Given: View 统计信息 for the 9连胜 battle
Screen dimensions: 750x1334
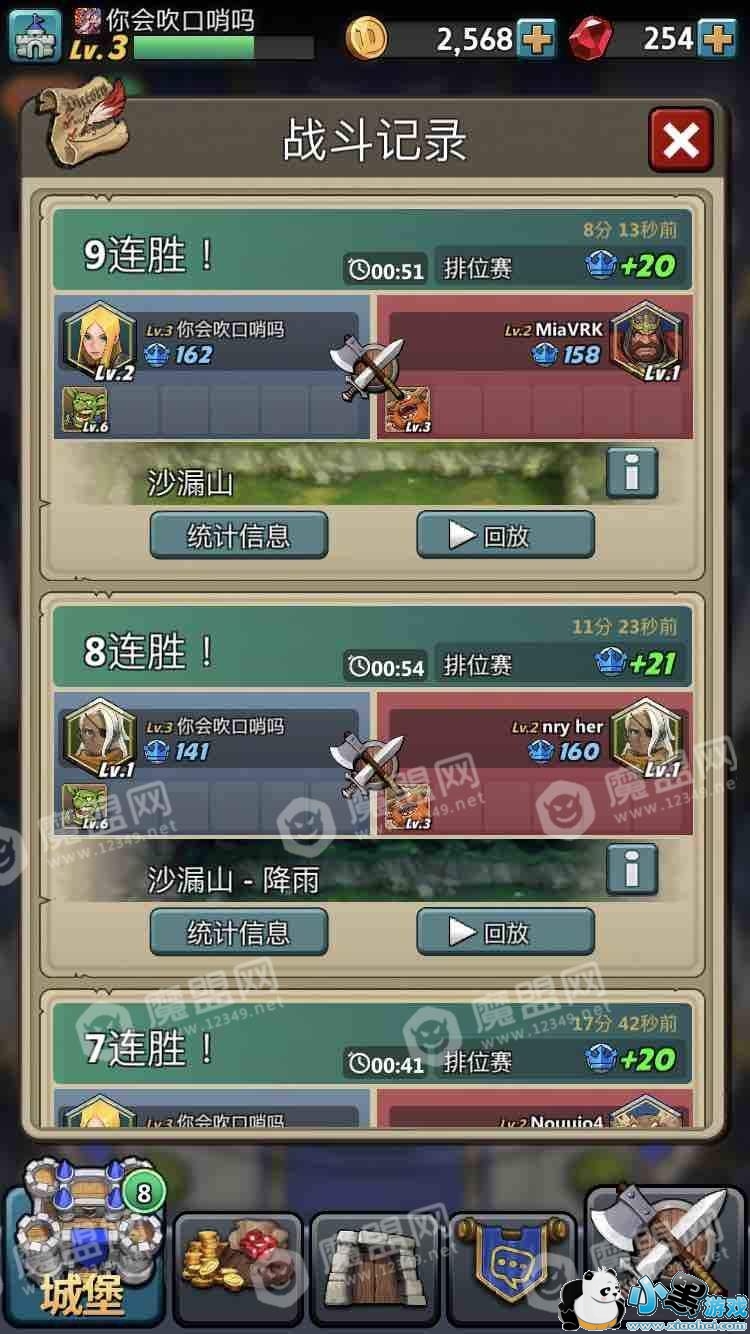Looking at the screenshot, I should pyautogui.click(x=239, y=535).
